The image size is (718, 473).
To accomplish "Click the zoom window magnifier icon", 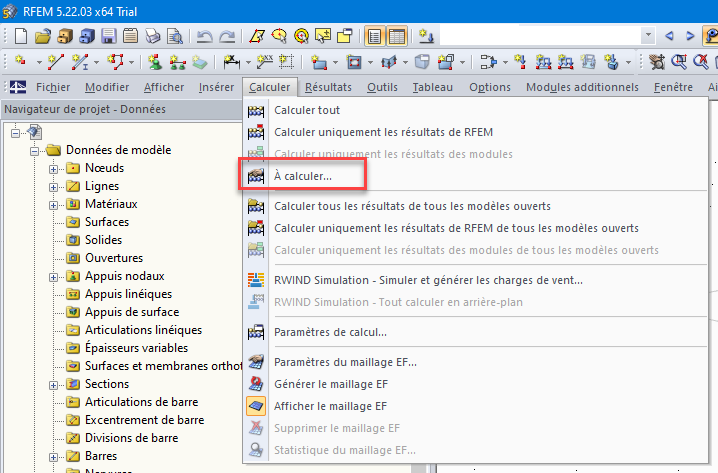I will (679, 61).
